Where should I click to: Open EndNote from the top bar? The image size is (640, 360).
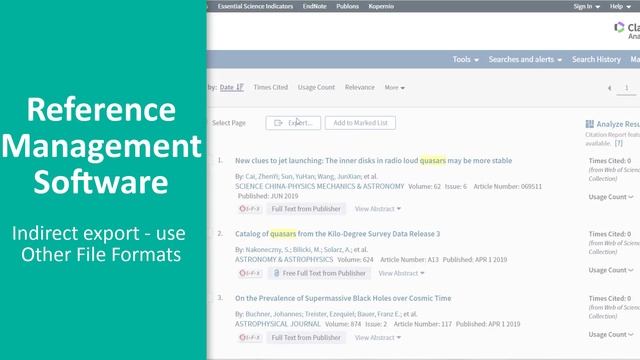(x=314, y=6)
